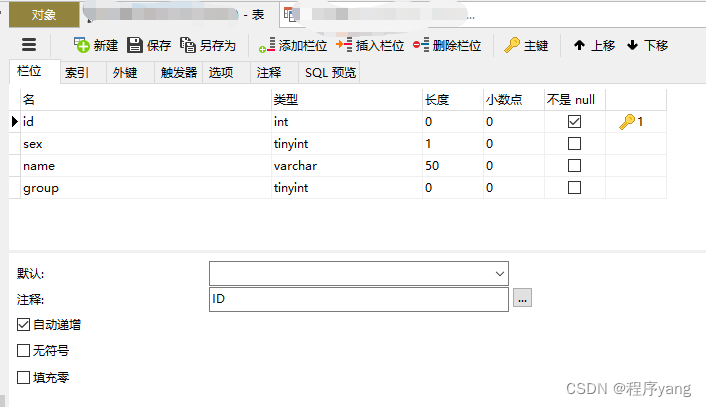
Task: Check 不是 null for name field
Action: point(574,166)
